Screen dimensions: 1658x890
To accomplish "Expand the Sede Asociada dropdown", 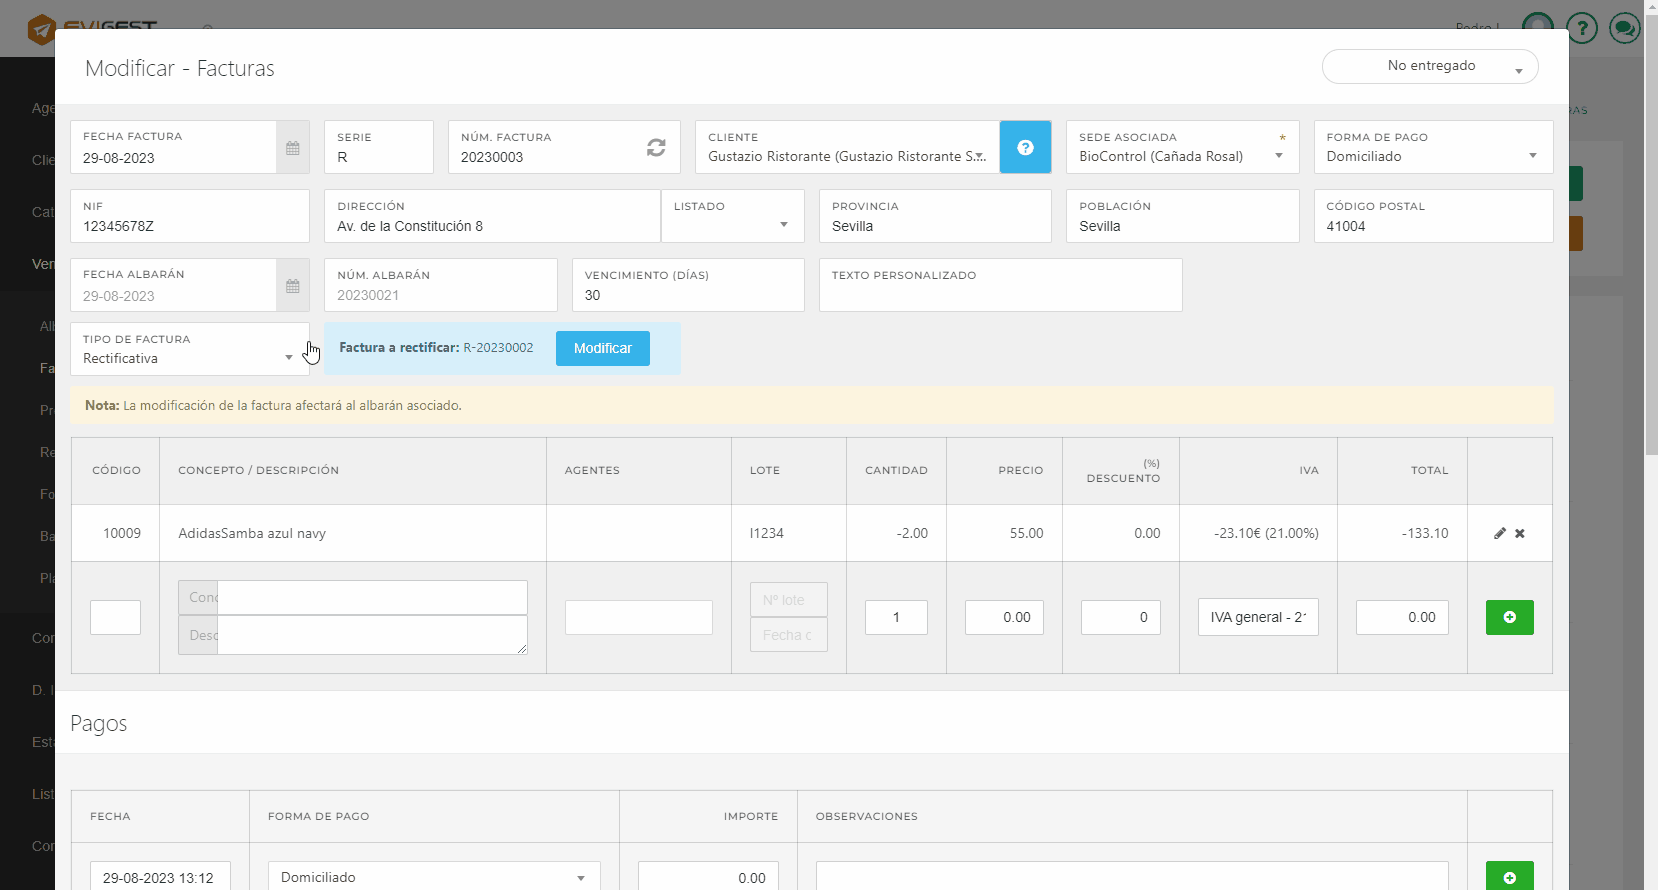I will (x=1181, y=156).
